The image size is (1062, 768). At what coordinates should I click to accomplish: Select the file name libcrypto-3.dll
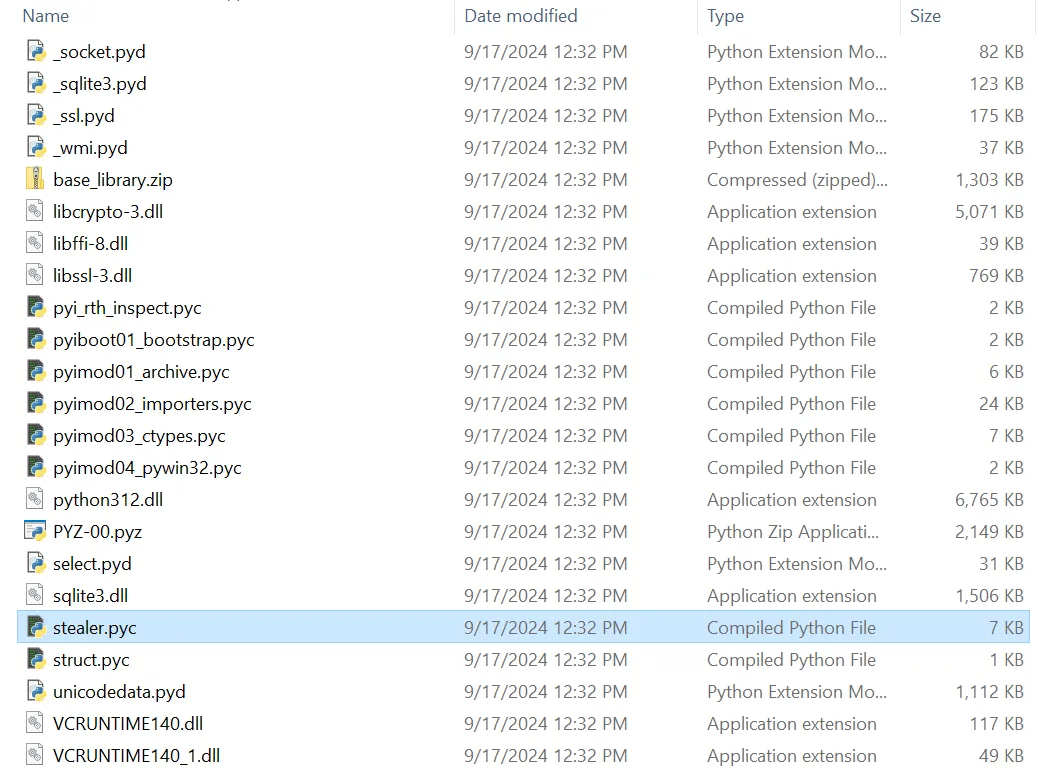click(108, 211)
